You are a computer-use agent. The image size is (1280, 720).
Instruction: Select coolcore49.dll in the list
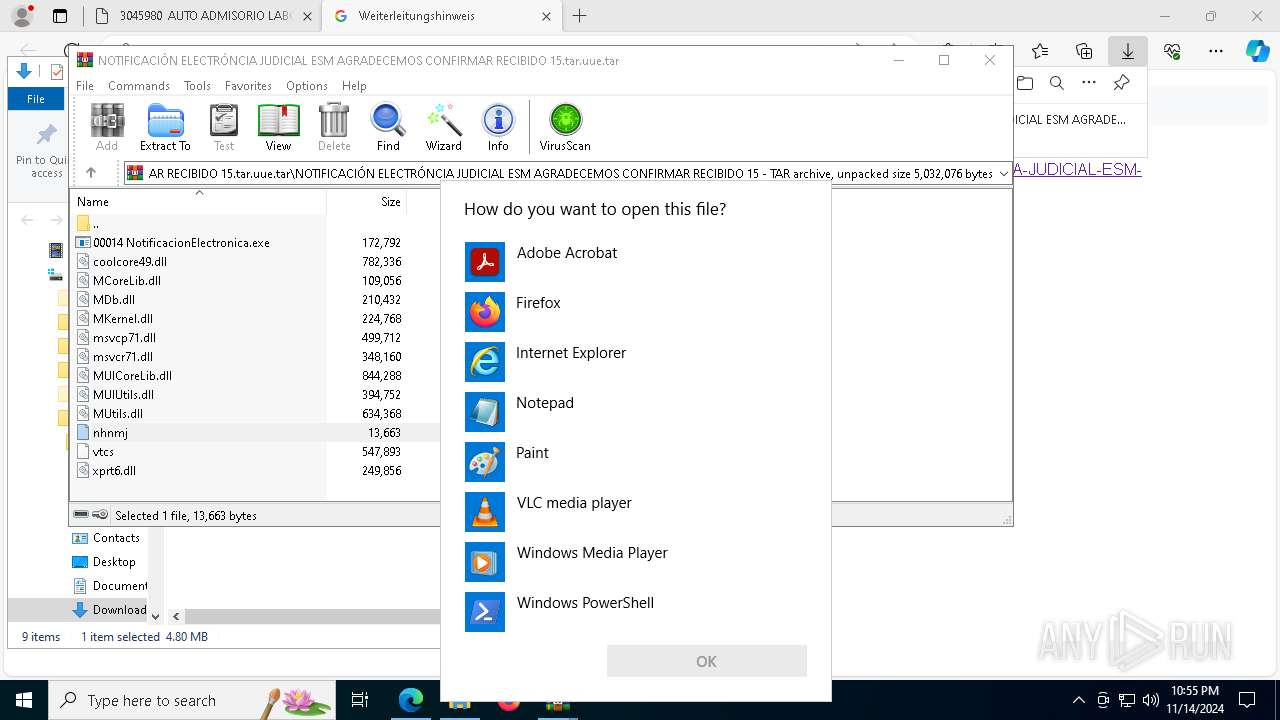[130, 261]
